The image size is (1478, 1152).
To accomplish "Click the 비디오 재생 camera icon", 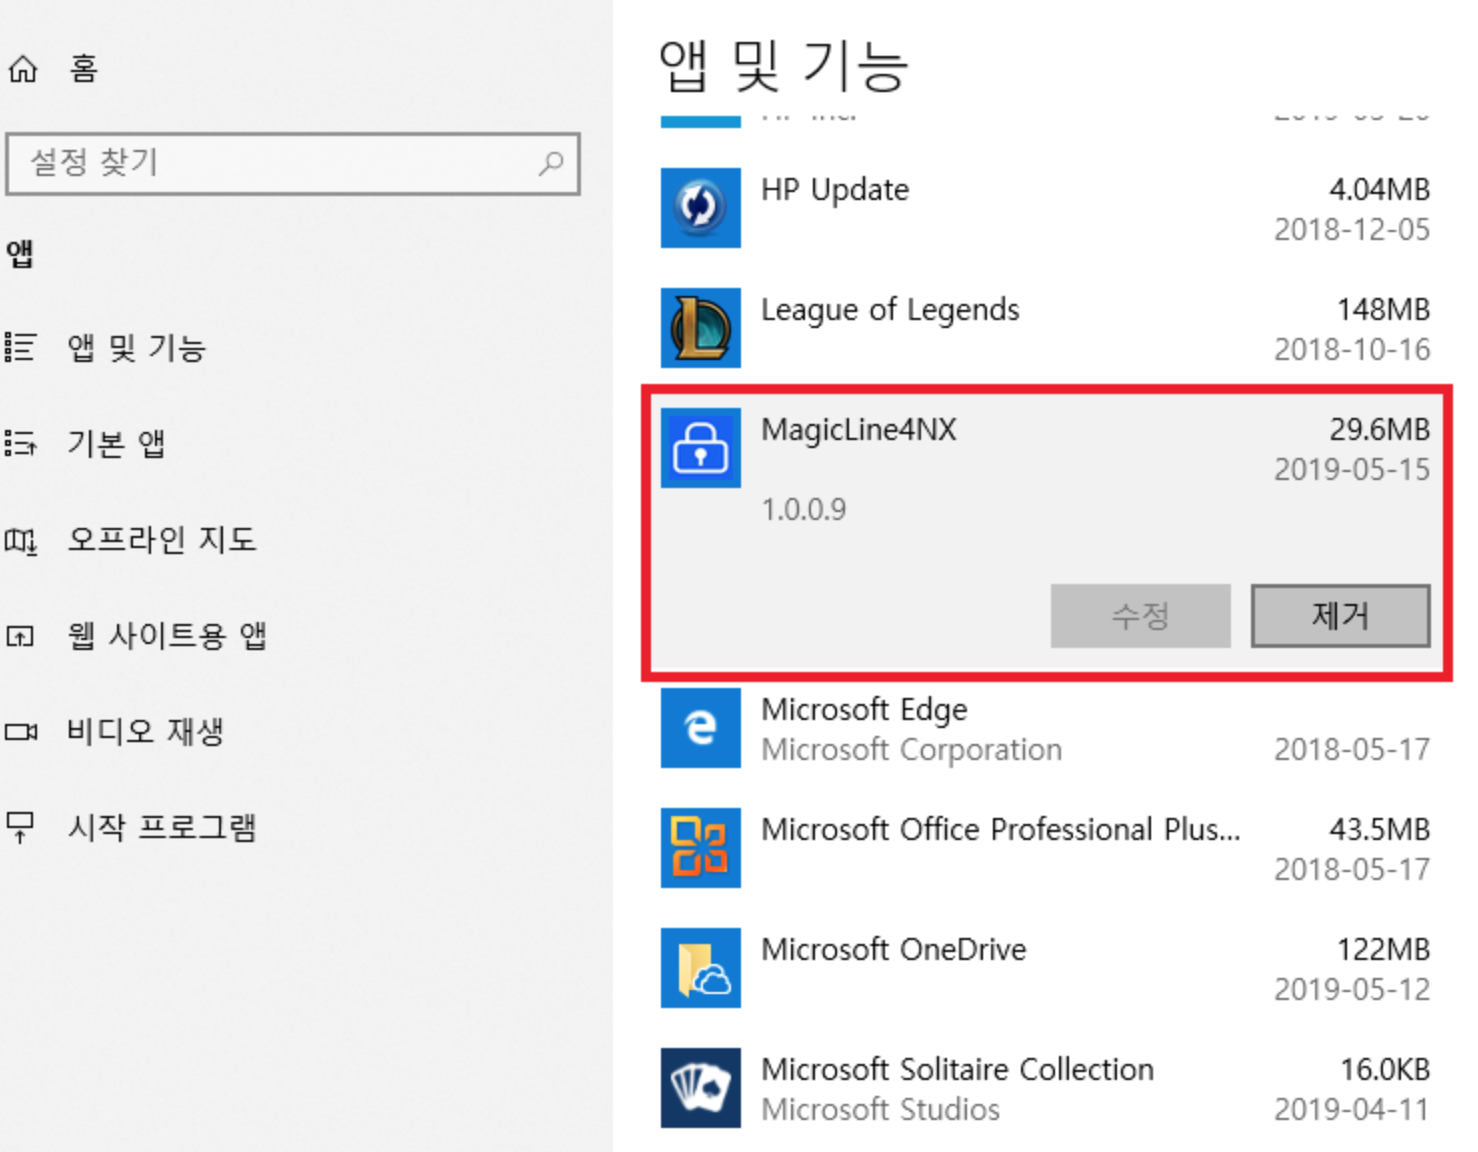I will click(x=21, y=732).
